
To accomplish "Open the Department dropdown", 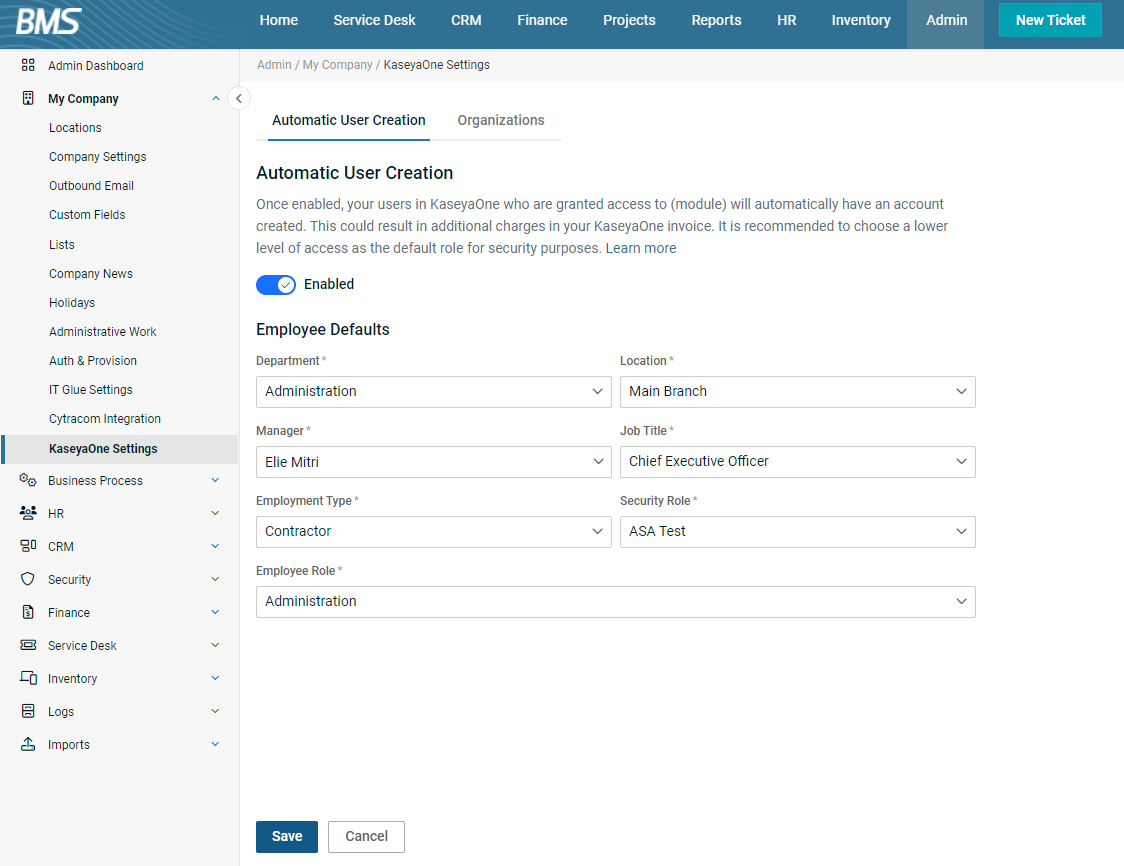I will pyautogui.click(x=434, y=391).
